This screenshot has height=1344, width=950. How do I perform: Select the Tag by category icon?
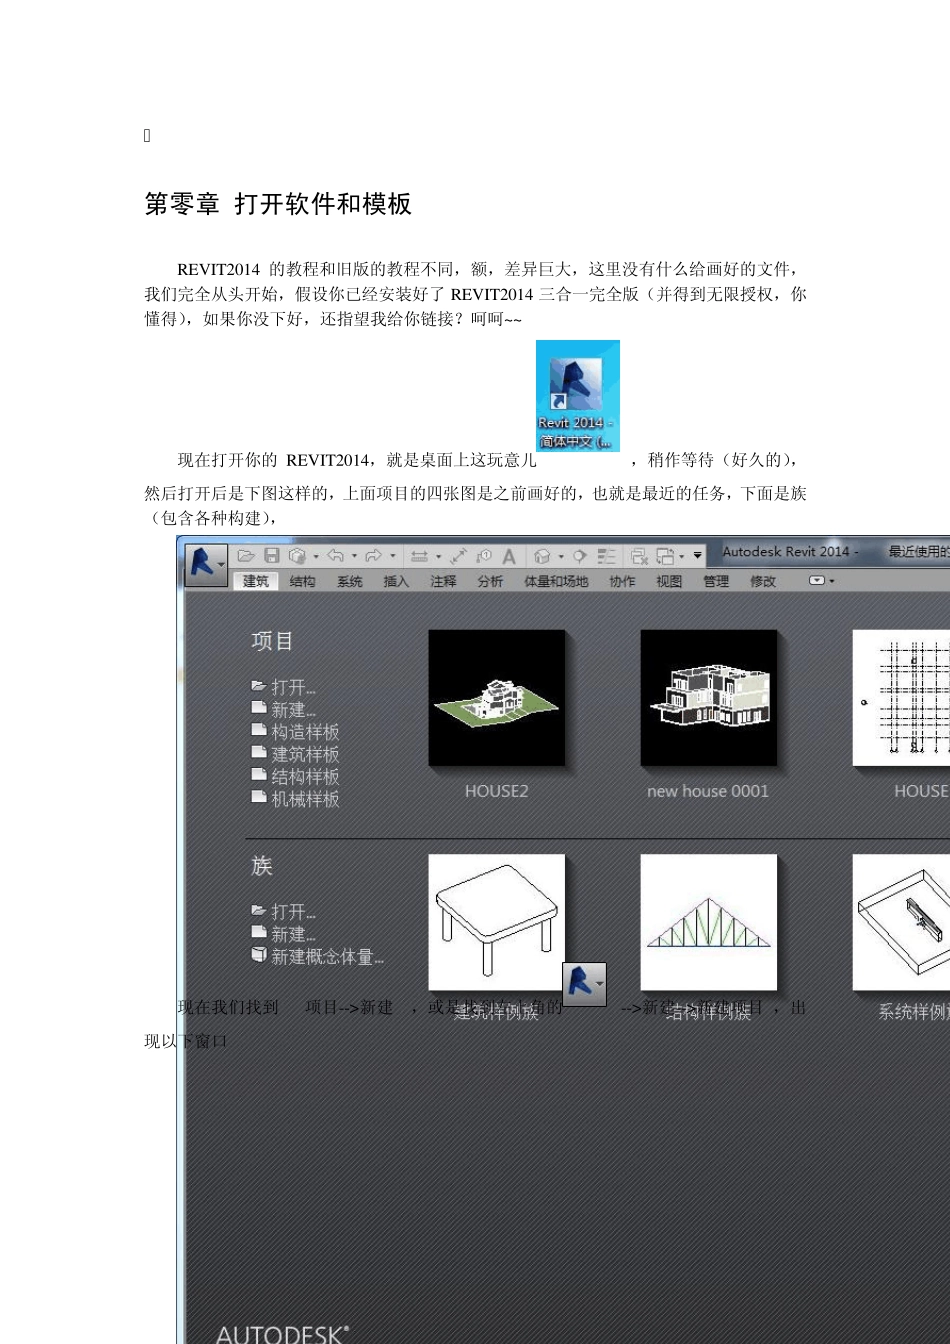coord(484,556)
